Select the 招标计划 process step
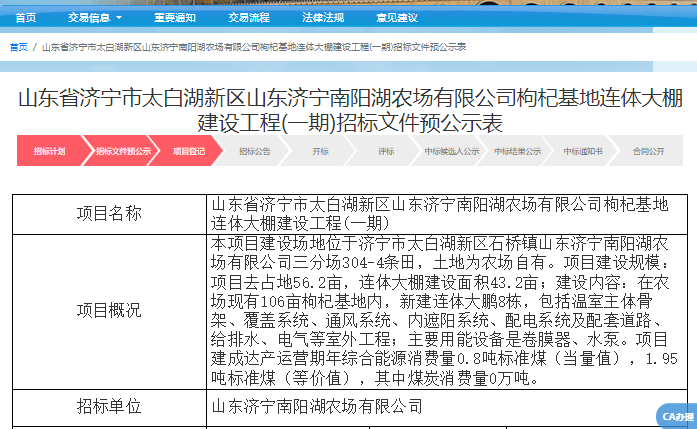The height and width of the screenshot is (429, 697). (x=50, y=151)
